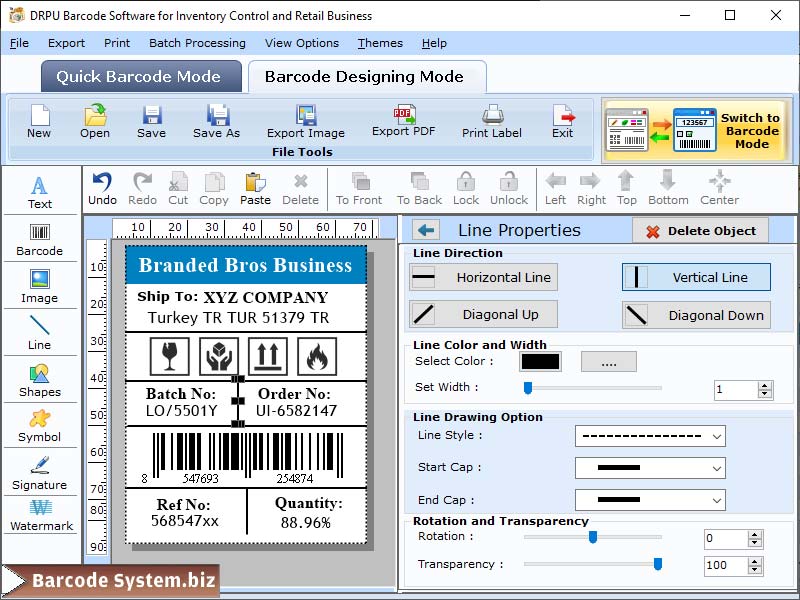800x600 pixels.
Task: Export the label as an image
Action: pyautogui.click(x=306, y=121)
